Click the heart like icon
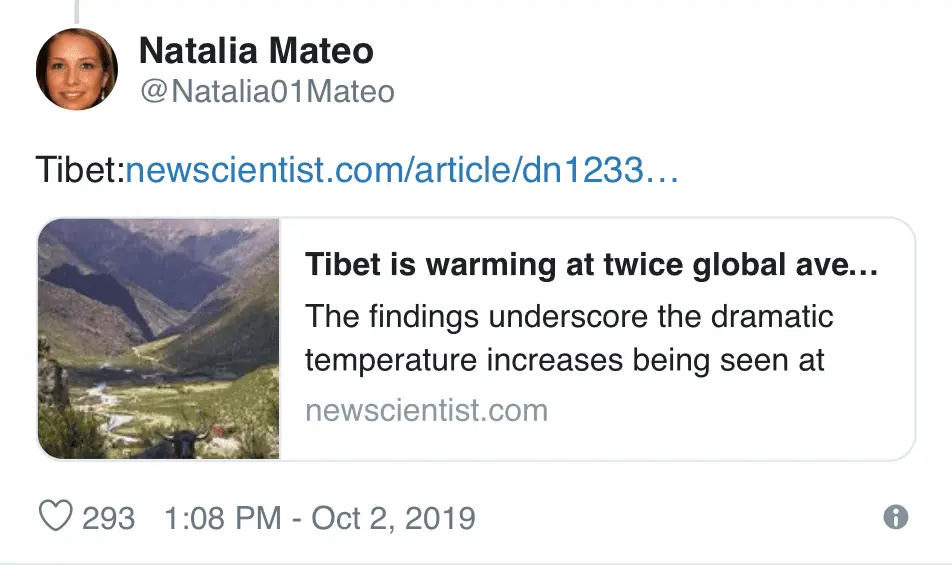Screen dimensions: 952x565 click(x=55, y=517)
